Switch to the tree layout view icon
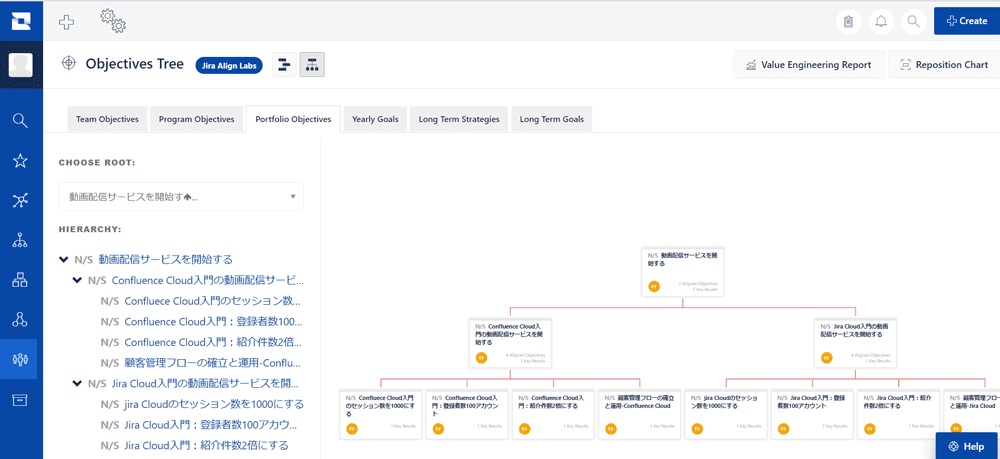 312,64
